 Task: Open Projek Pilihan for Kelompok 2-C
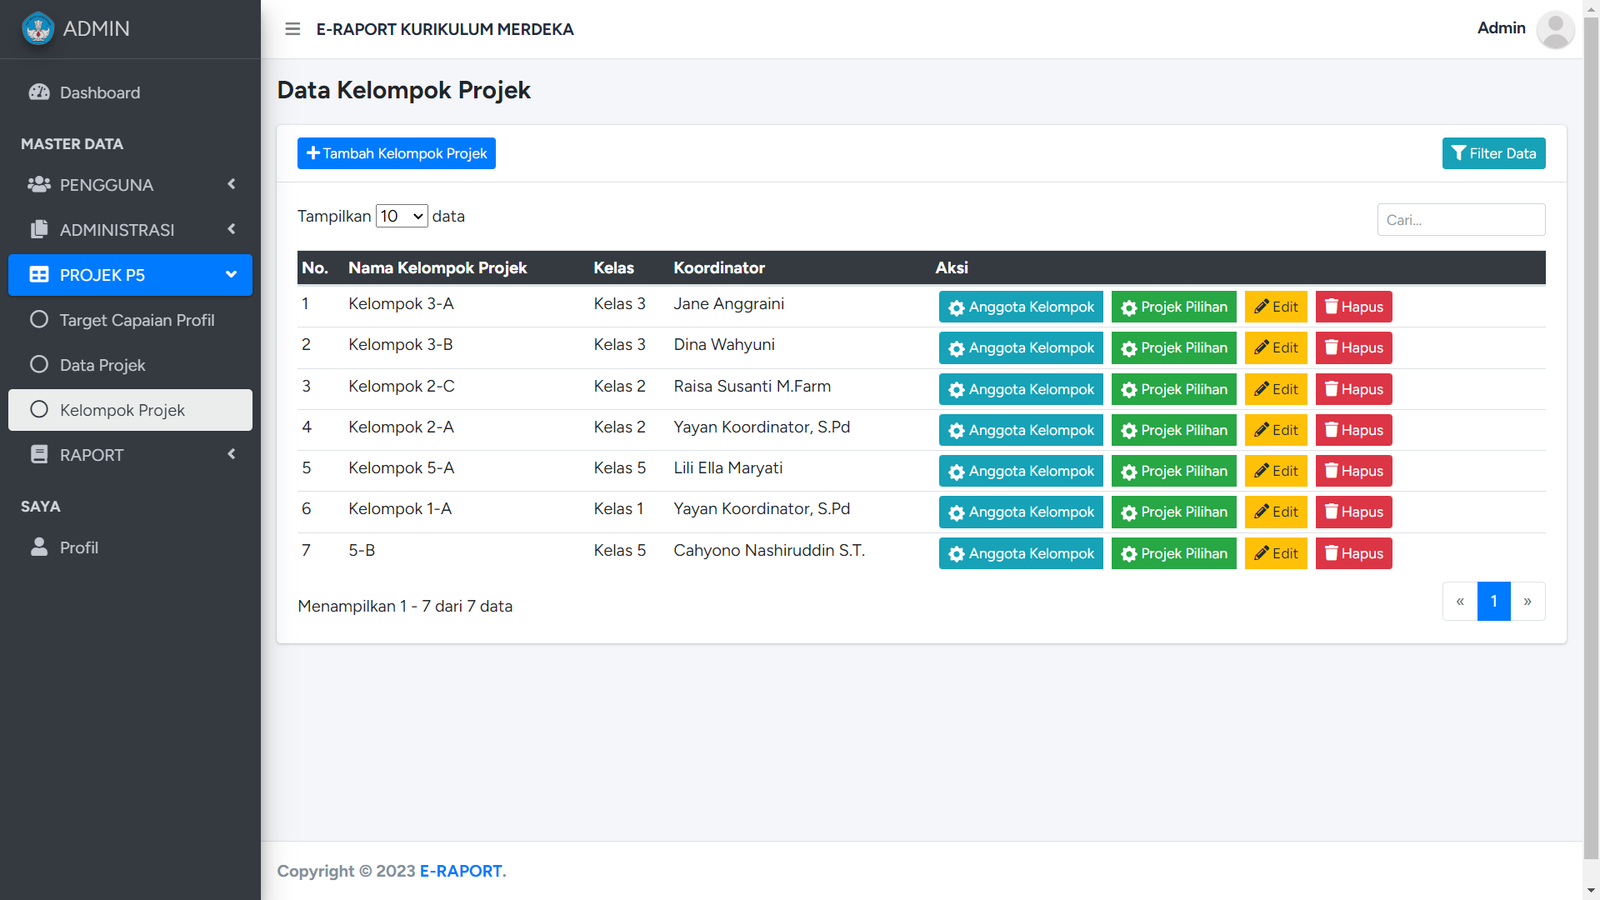(x=1173, y=389)
